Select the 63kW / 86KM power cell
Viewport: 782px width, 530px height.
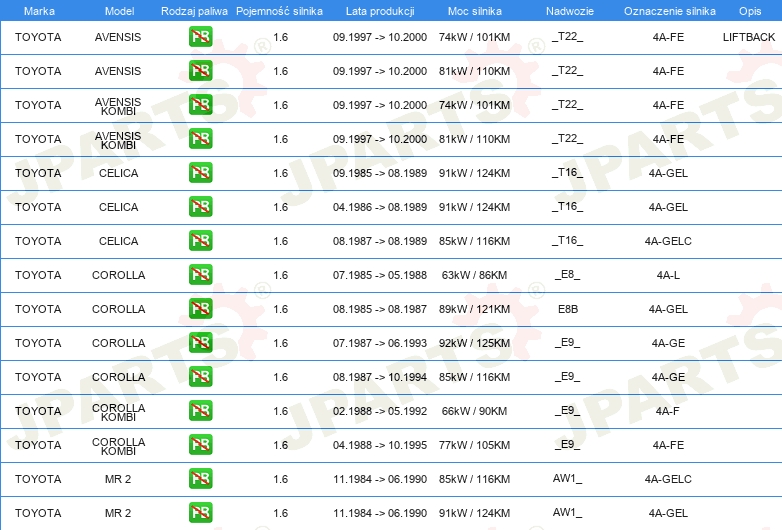[474, 275]
